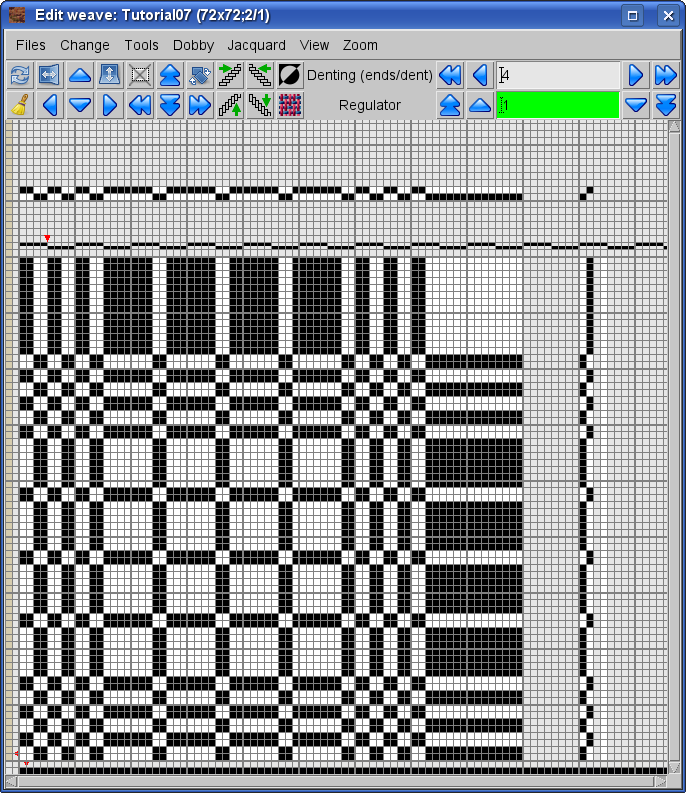Open the Tools menu
Screen dimensions: 686x793
point(142,45)
